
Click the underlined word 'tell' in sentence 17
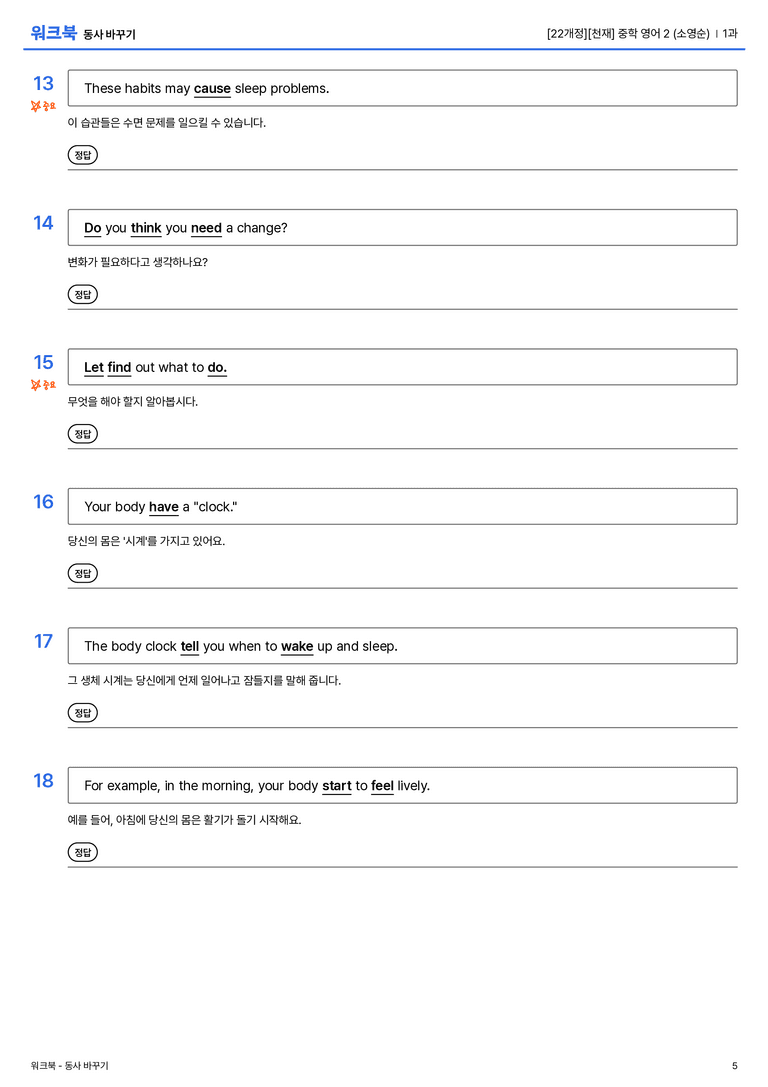coord(190,646)
